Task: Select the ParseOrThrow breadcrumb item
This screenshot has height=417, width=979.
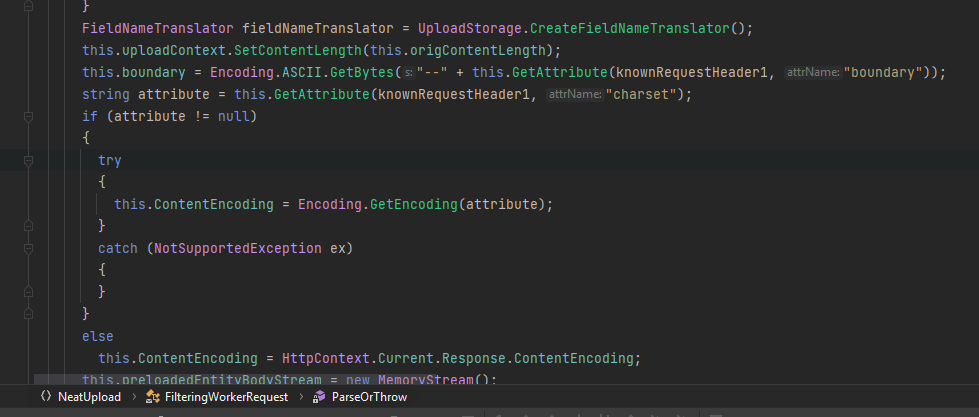Action: [369, 397]
